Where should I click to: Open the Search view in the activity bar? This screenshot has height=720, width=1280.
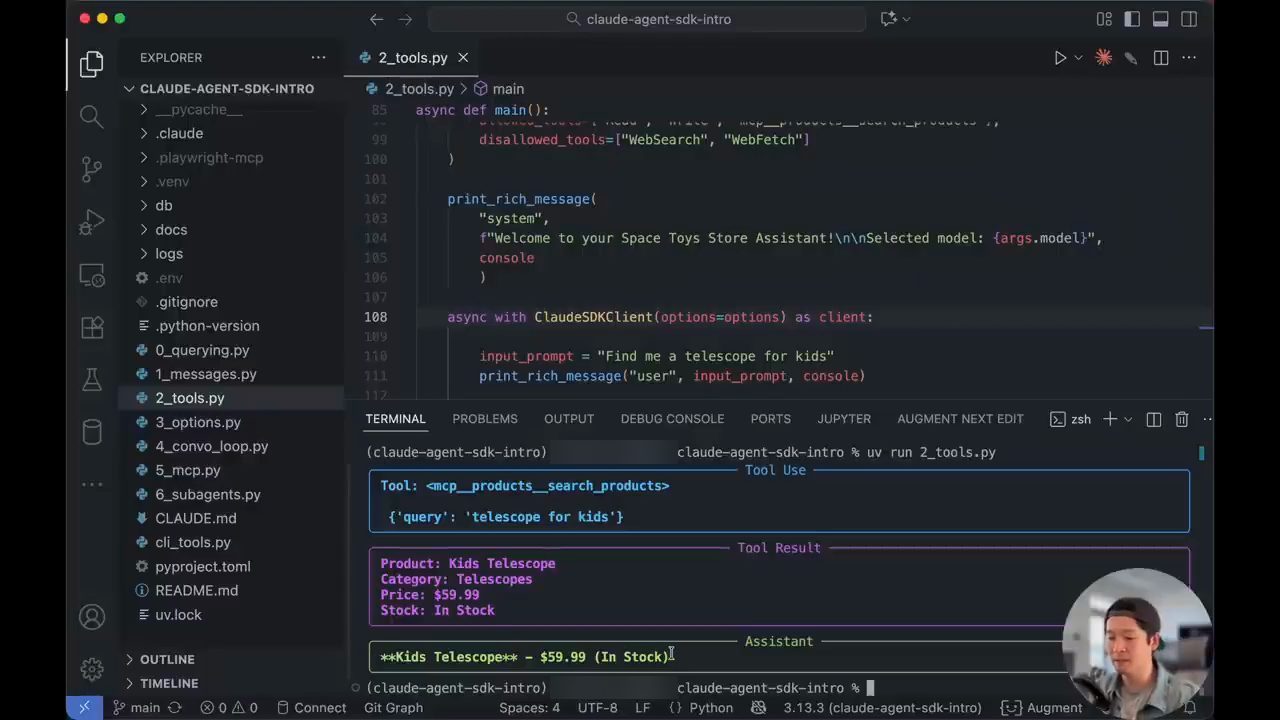click(92, 116)
